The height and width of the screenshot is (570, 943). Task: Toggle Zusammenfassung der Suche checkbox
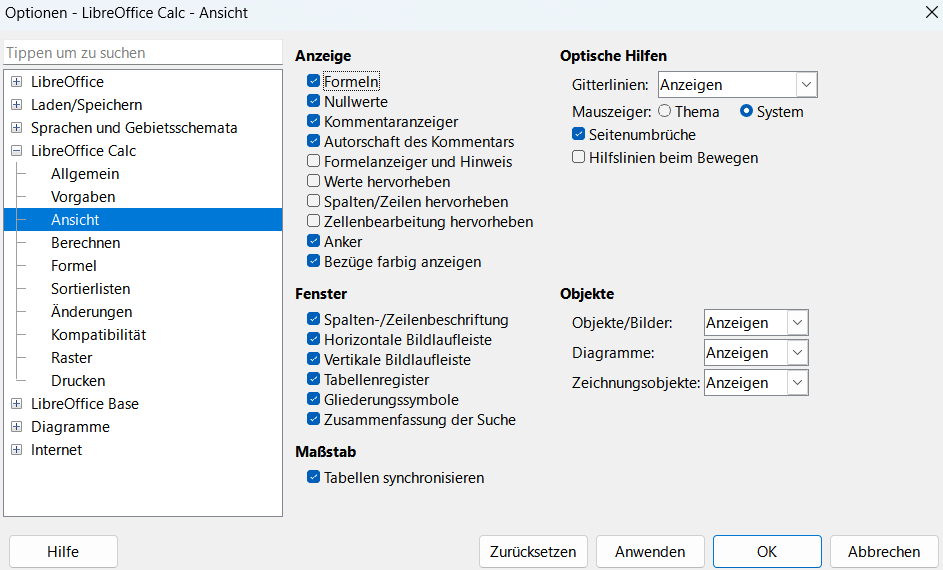click(x=313, y=419)
